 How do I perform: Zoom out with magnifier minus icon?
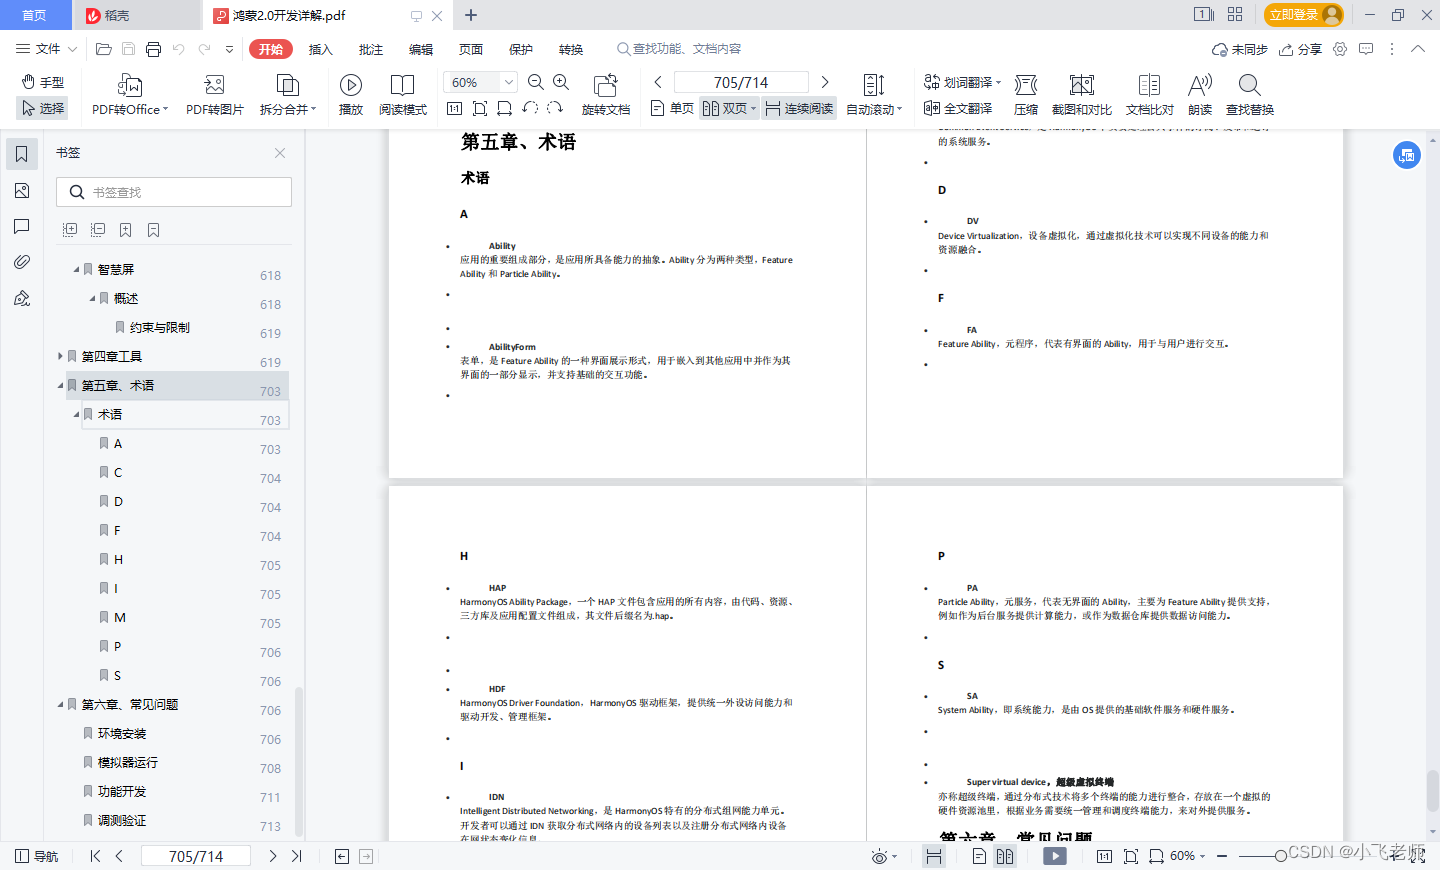[x=536, y=82]
